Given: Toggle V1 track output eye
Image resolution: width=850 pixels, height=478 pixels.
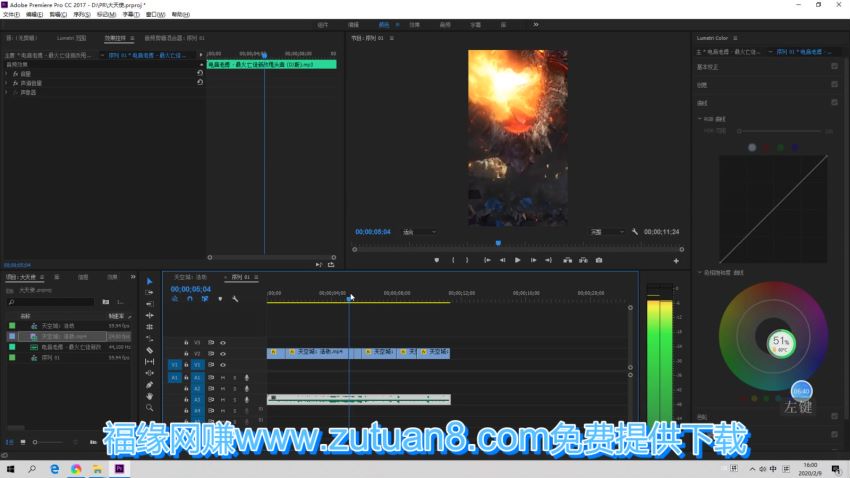Looking at the screenshot, I should pyautogui.click(x=223, y=365).
